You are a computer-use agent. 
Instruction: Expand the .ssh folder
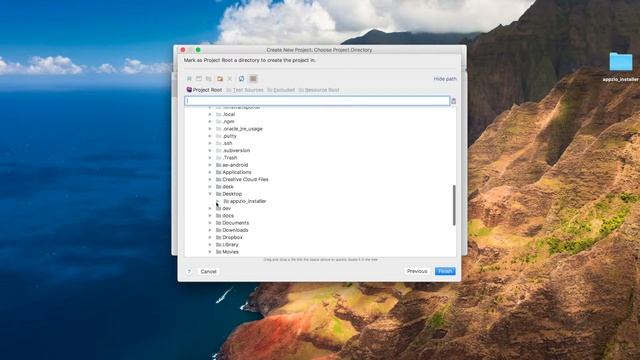tap(210, 143)
